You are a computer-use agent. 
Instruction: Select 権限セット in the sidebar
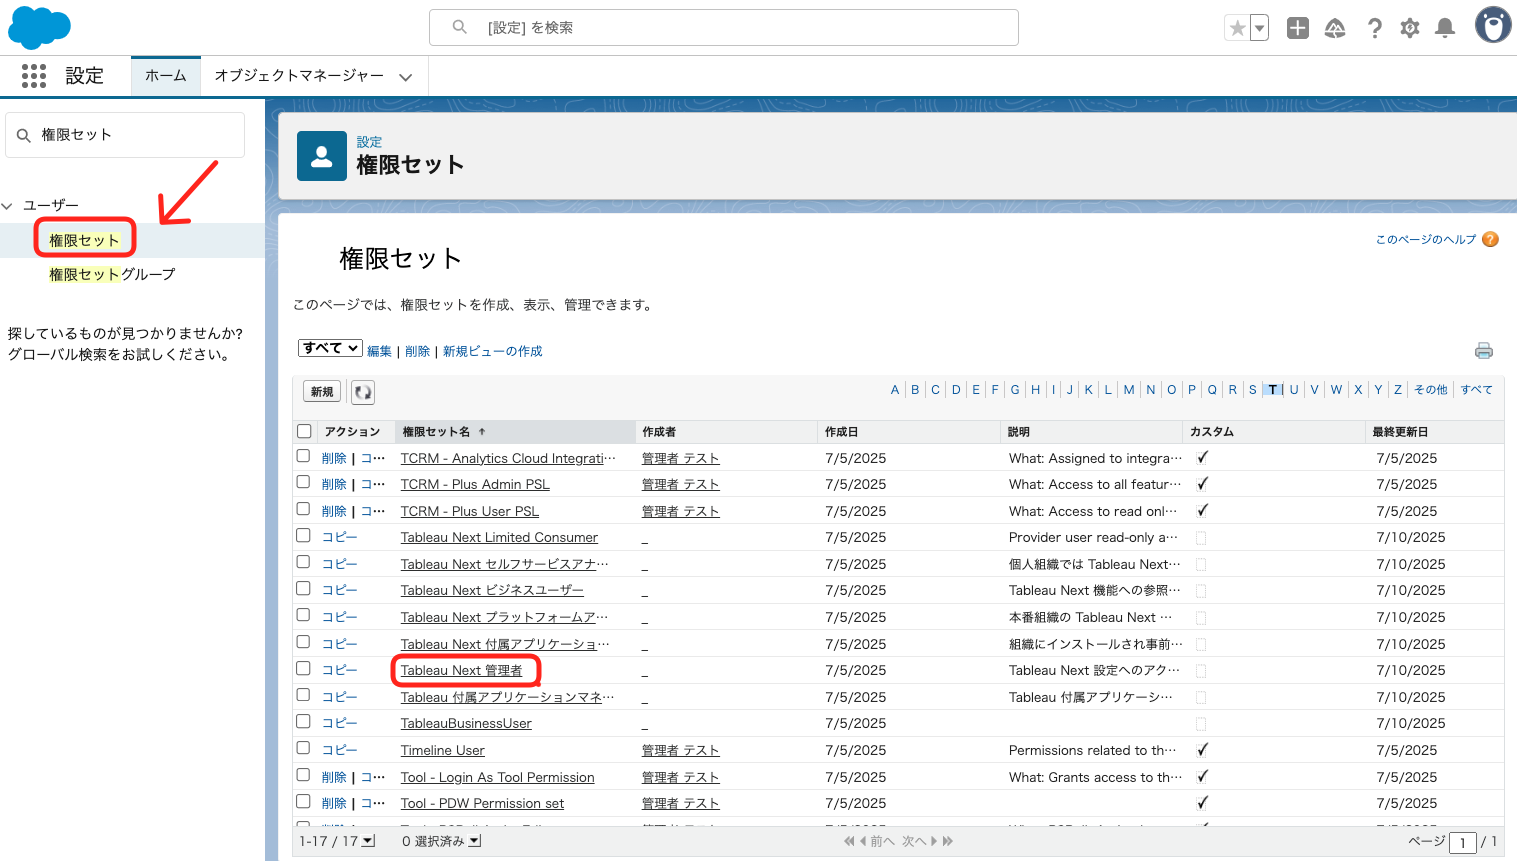click(x=84, y=240)
